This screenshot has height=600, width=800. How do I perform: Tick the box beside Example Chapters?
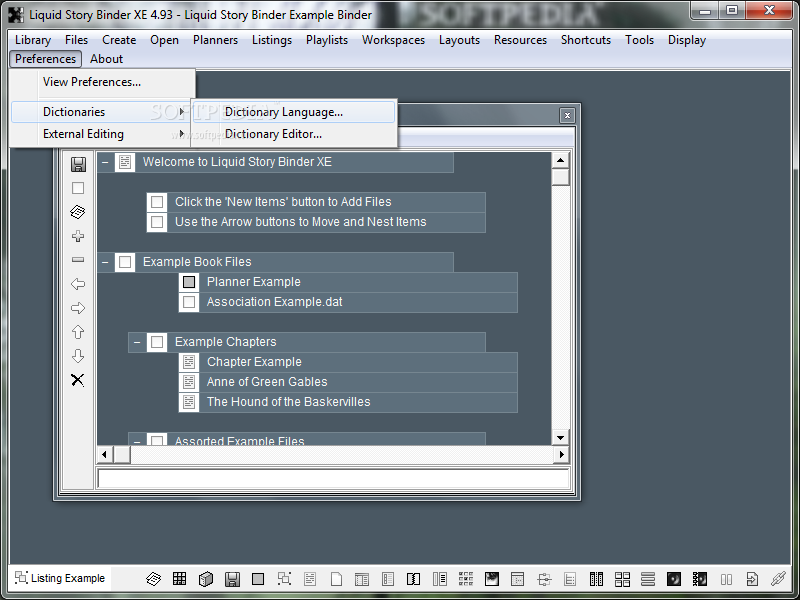point(157,342)
